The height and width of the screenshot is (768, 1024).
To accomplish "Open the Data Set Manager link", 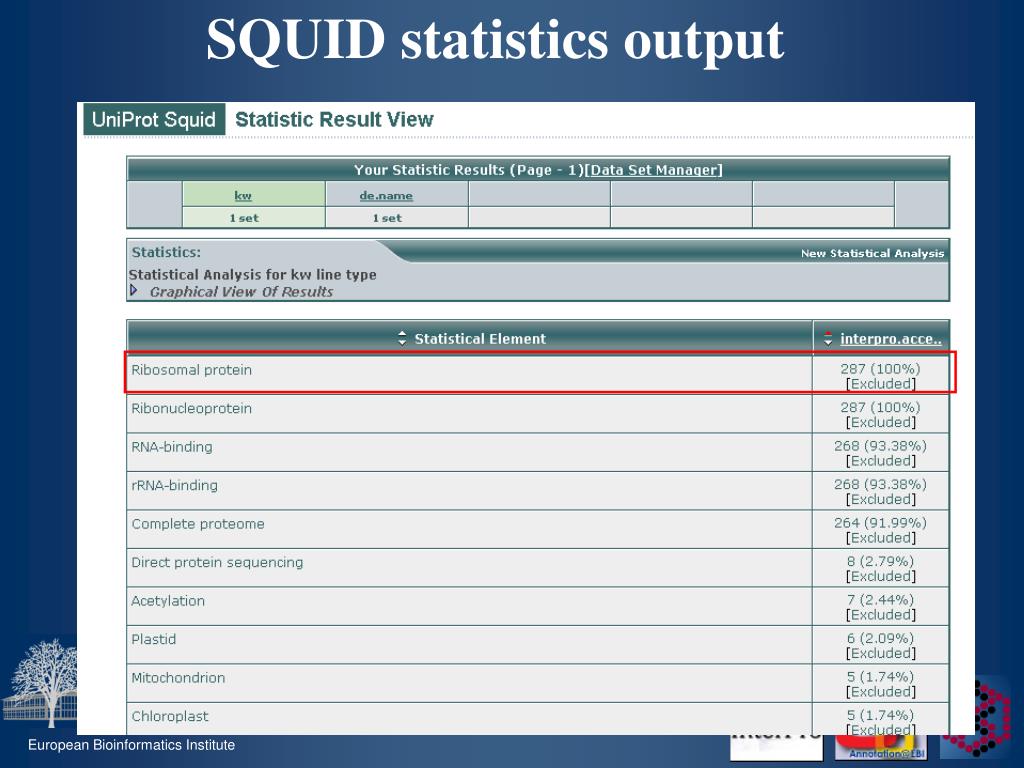I will coord(656,170).
